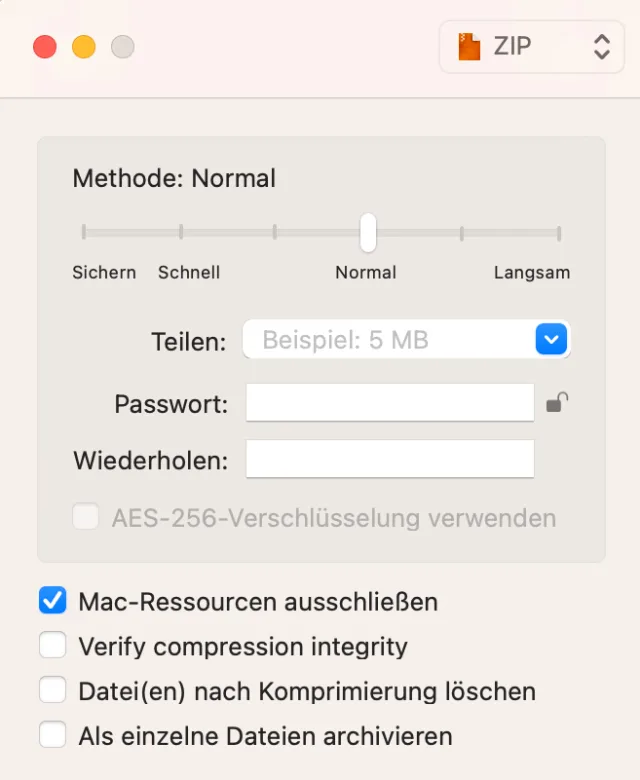Enable Verify compression integrity
640x780 pixels.
pos(52,646)
